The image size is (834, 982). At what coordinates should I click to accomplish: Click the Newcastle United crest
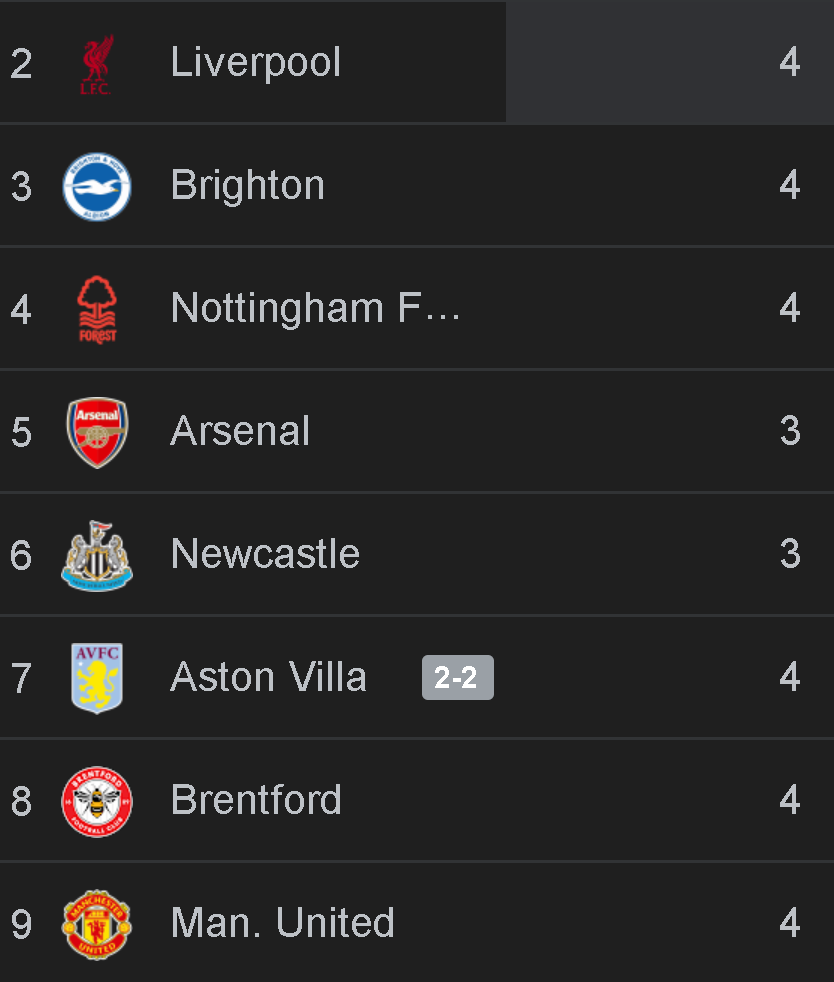click(x=97, y=556)
